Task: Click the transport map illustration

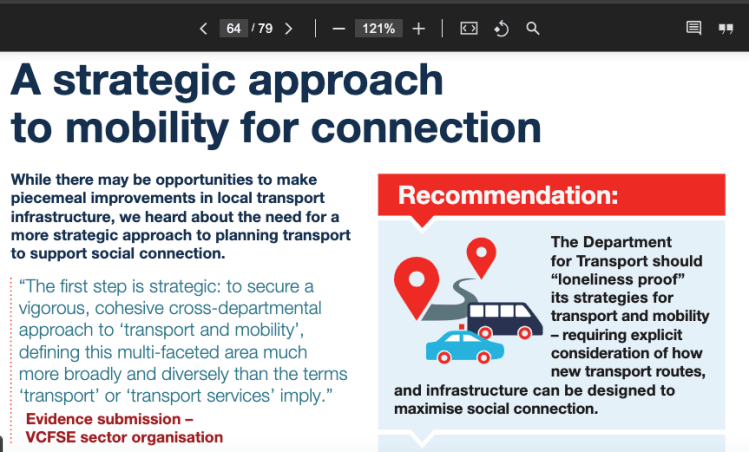Action: tap(465, 300)
